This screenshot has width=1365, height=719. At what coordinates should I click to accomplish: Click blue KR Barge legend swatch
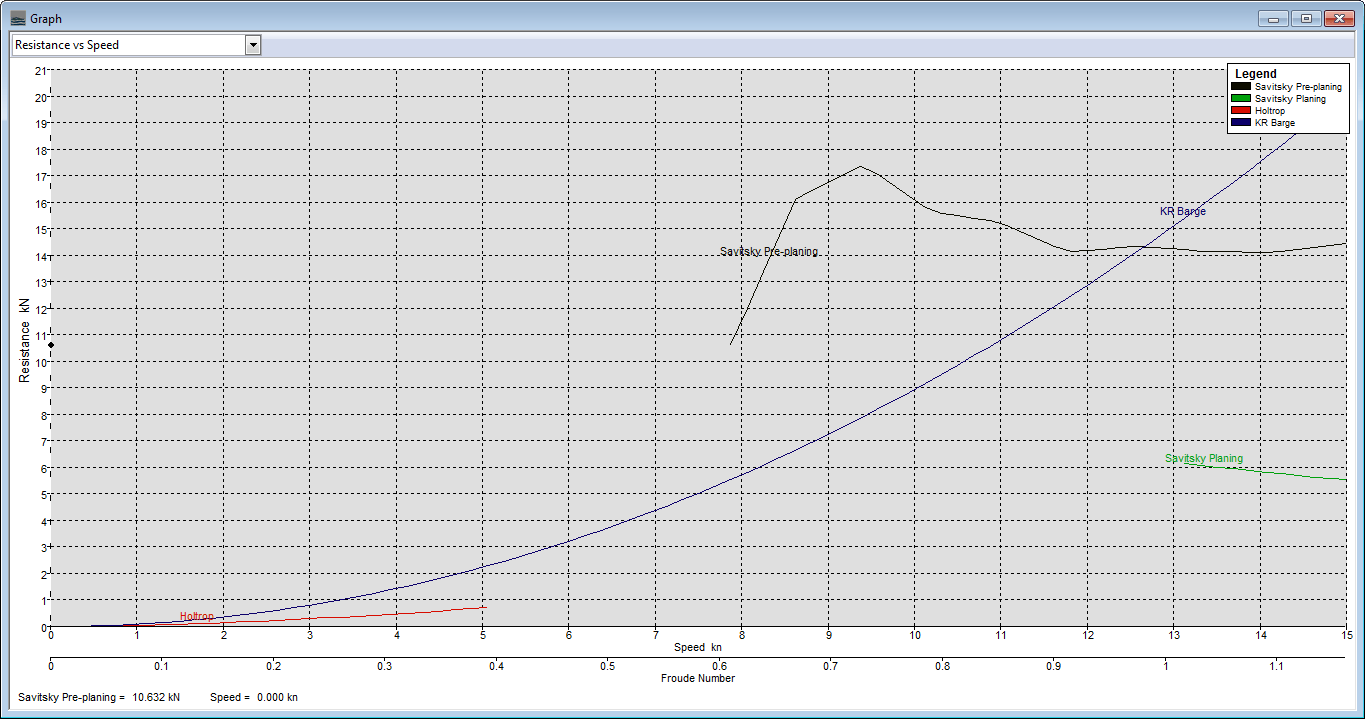point(1241,123)
